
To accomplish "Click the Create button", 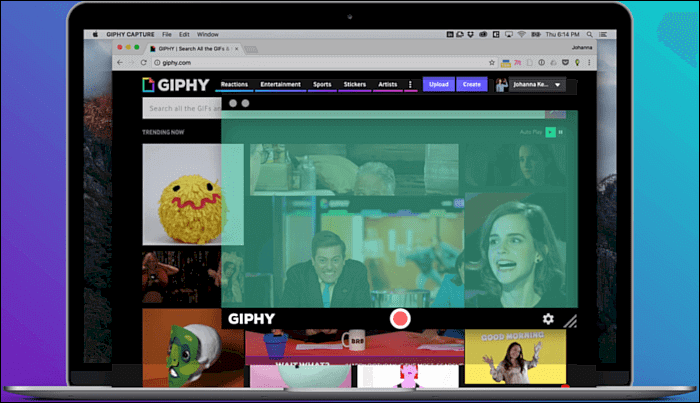I will [471, 85].
